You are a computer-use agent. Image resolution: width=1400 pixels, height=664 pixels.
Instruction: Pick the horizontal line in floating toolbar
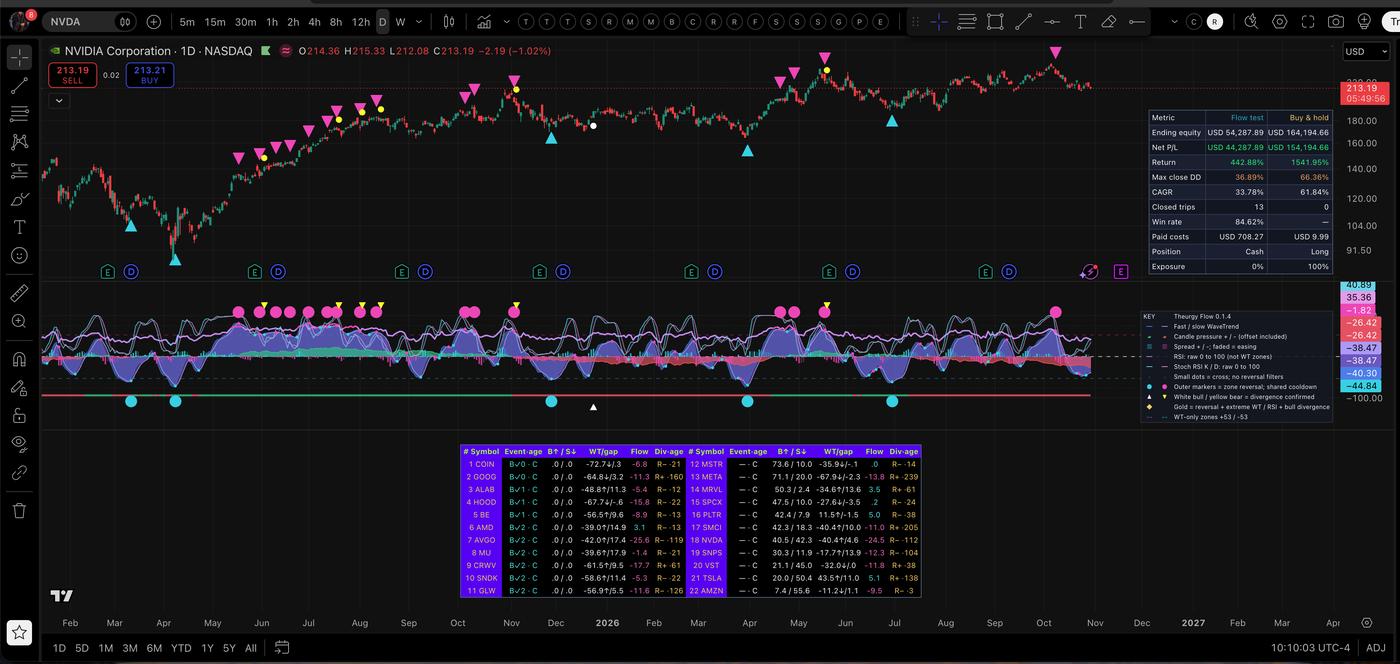click(x=1052, y=21)
